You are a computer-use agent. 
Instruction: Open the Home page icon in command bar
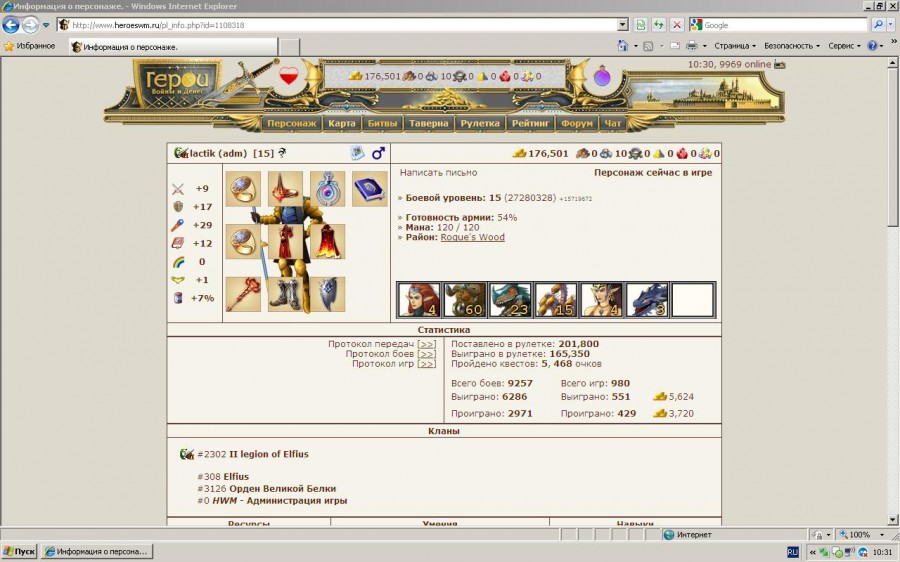pyautogui.click(x=623, y=45)
